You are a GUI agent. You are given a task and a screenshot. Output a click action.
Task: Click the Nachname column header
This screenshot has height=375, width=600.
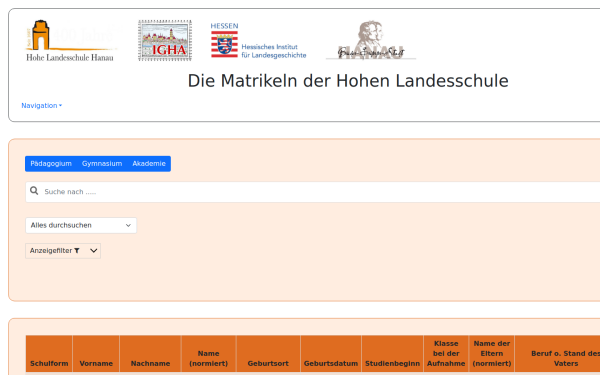click(150, 354)
